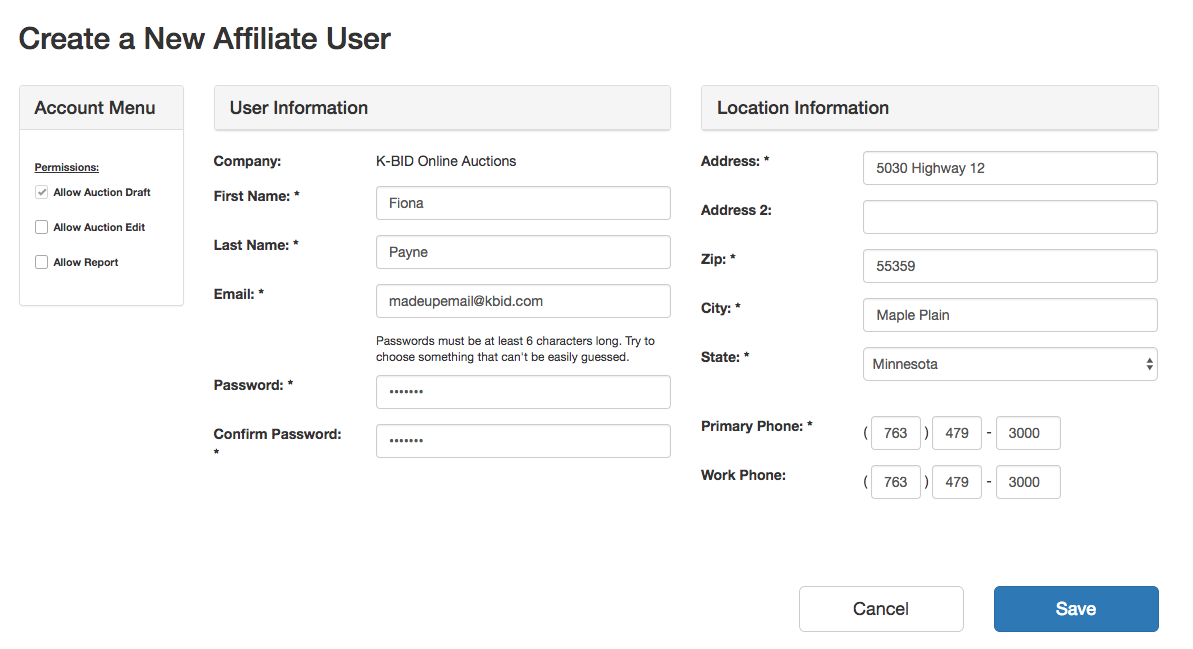Viewport: 1193px width, 649px height.
Task: Focus the Primary Phone 479 prefix field
Action: 957,433
